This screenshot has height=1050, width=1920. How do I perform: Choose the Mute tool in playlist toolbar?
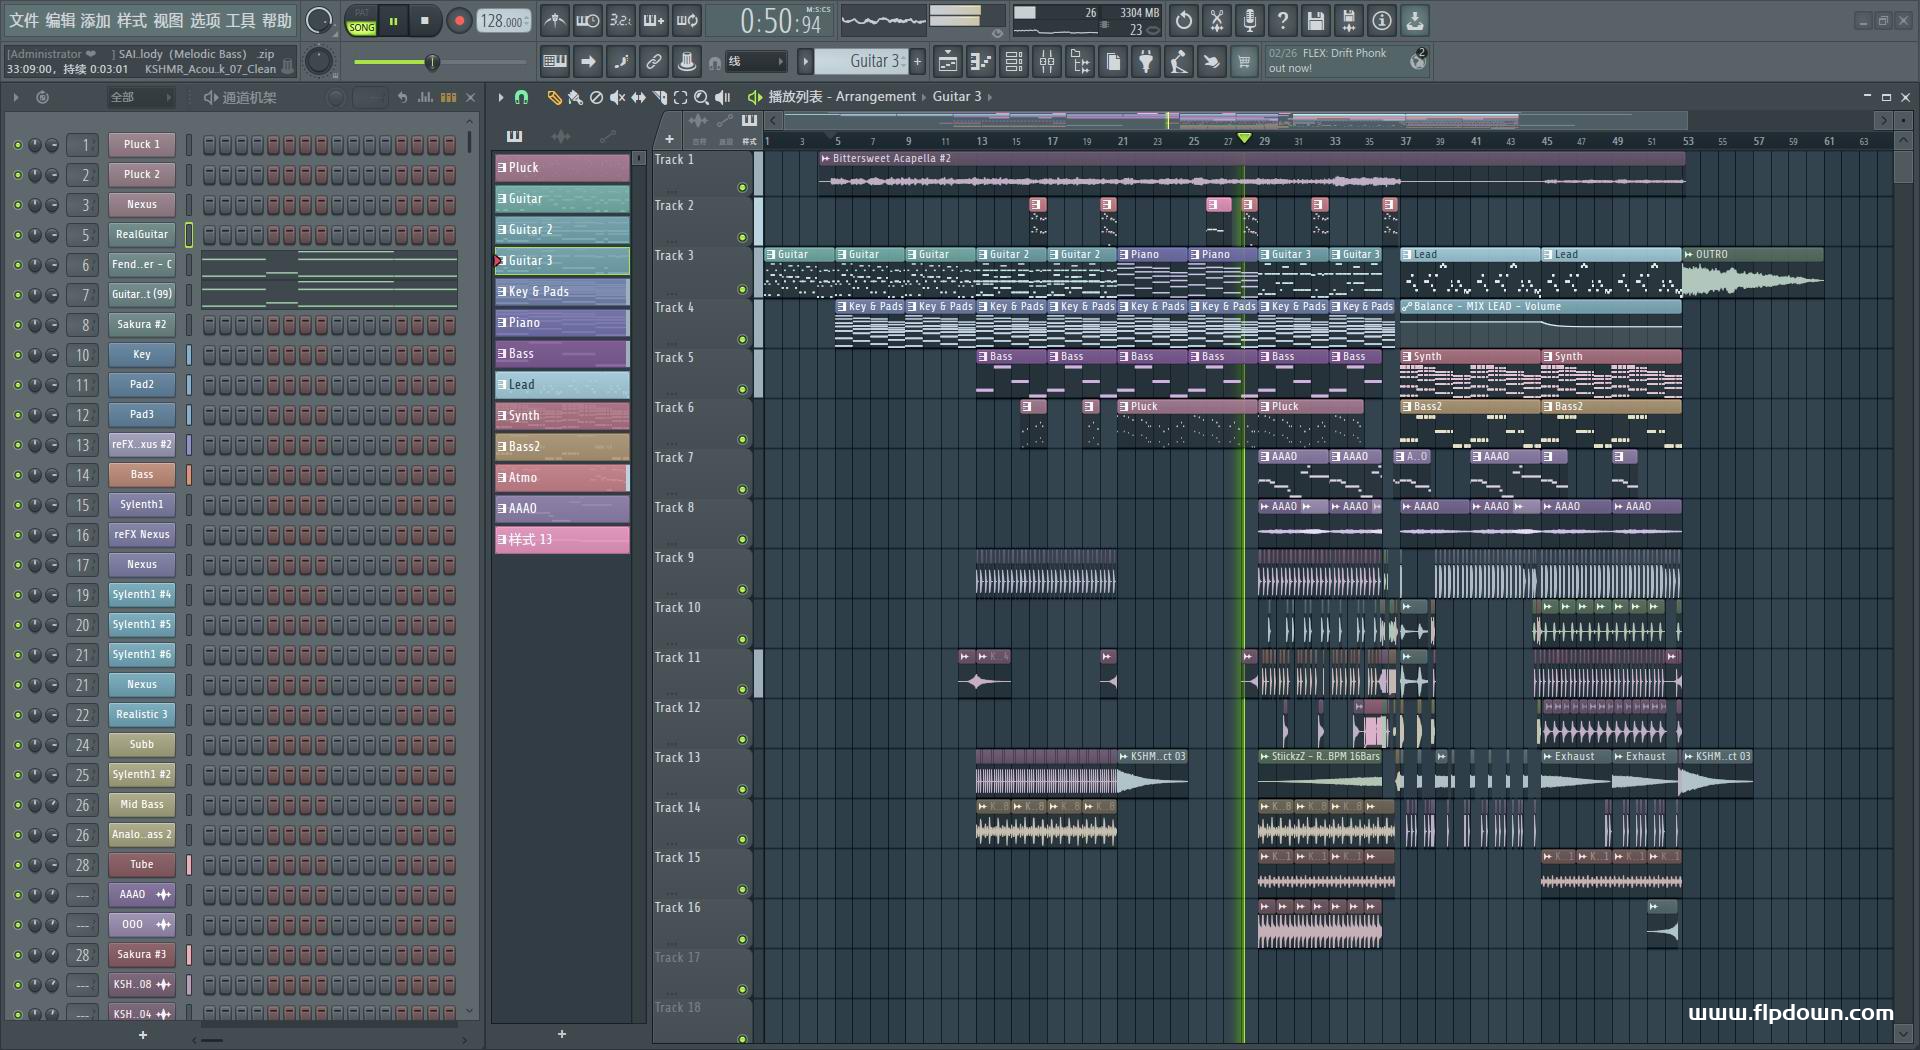click(x=617, y=97)
